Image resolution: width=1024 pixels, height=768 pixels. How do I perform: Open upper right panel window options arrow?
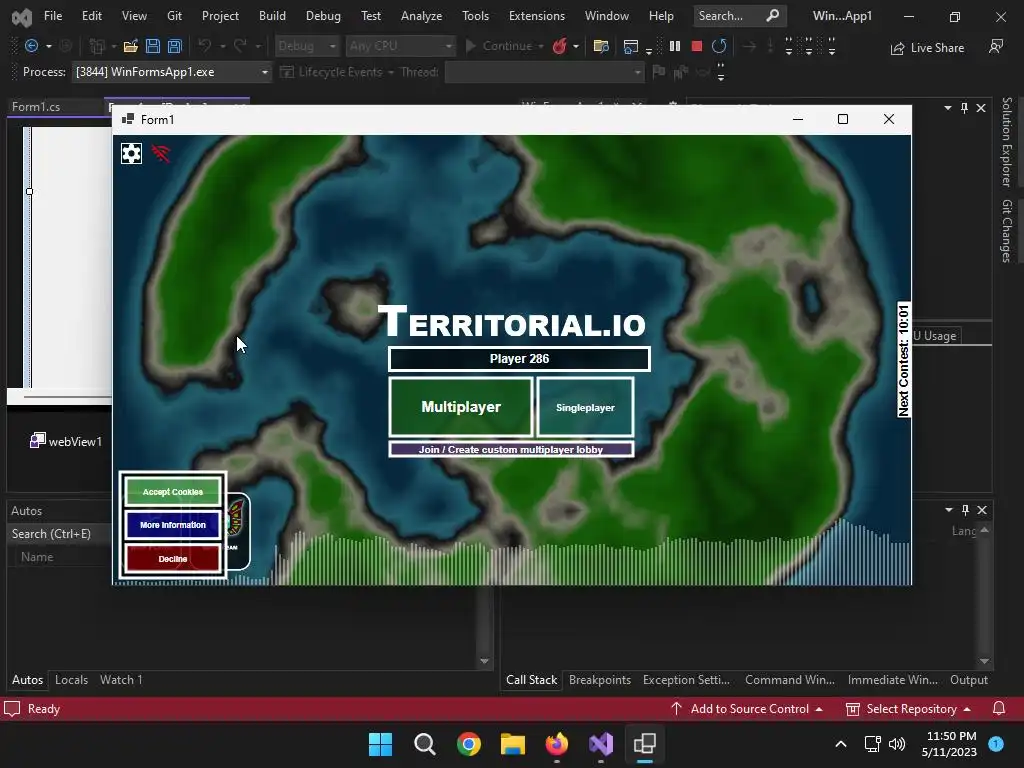tap(948, 108)
